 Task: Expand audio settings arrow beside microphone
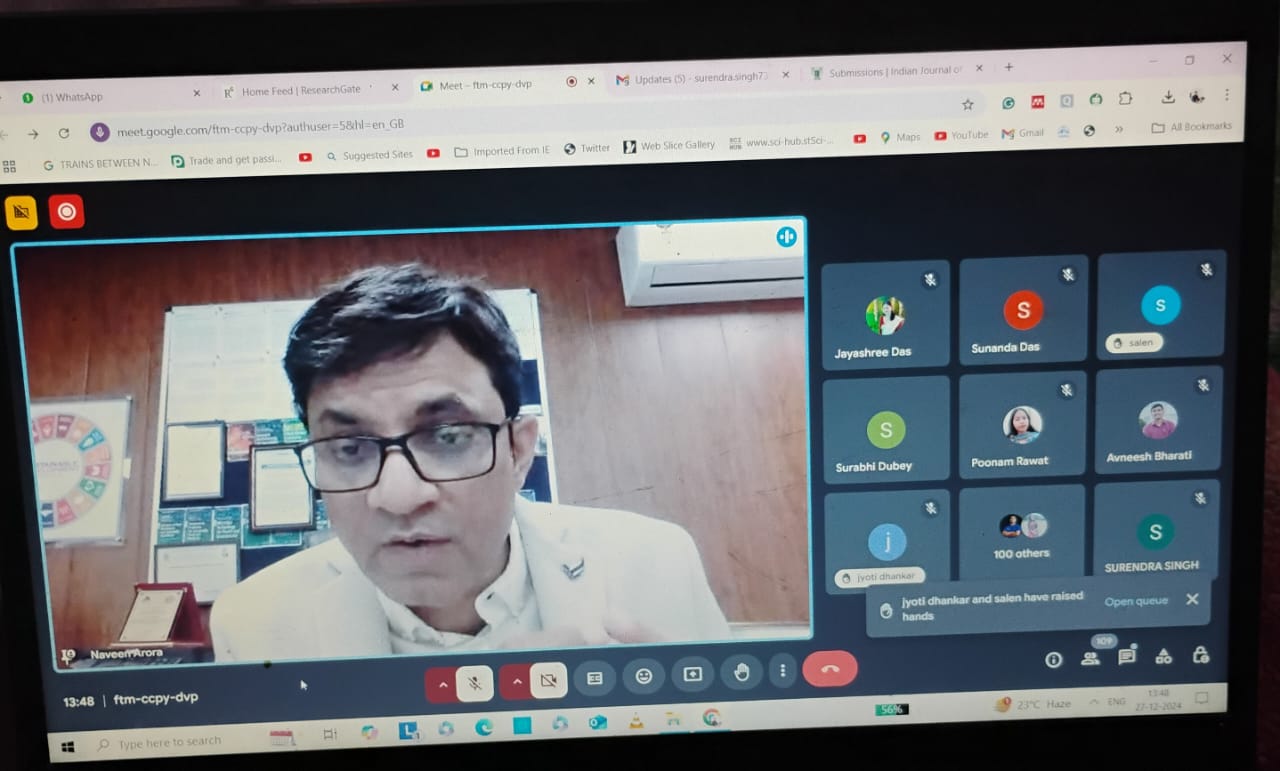[441, 685]
